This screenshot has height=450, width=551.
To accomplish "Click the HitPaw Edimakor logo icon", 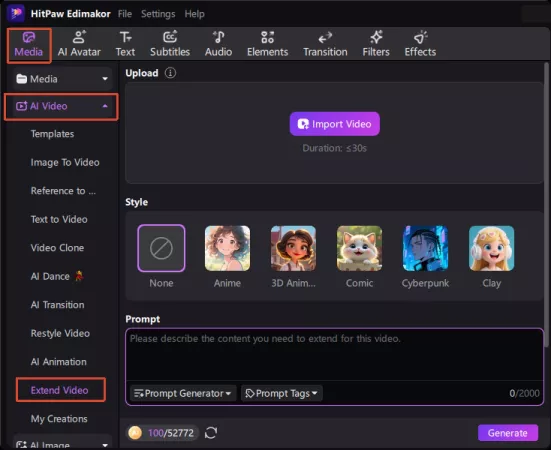I will click(x=15, y=13).
